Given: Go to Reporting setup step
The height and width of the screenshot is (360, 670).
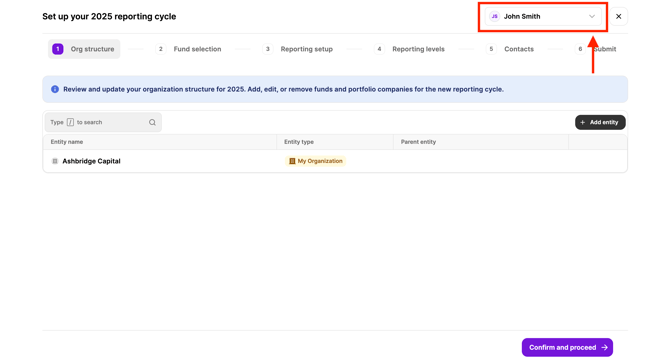Looking at the screenshot, I should pos(298,49).
